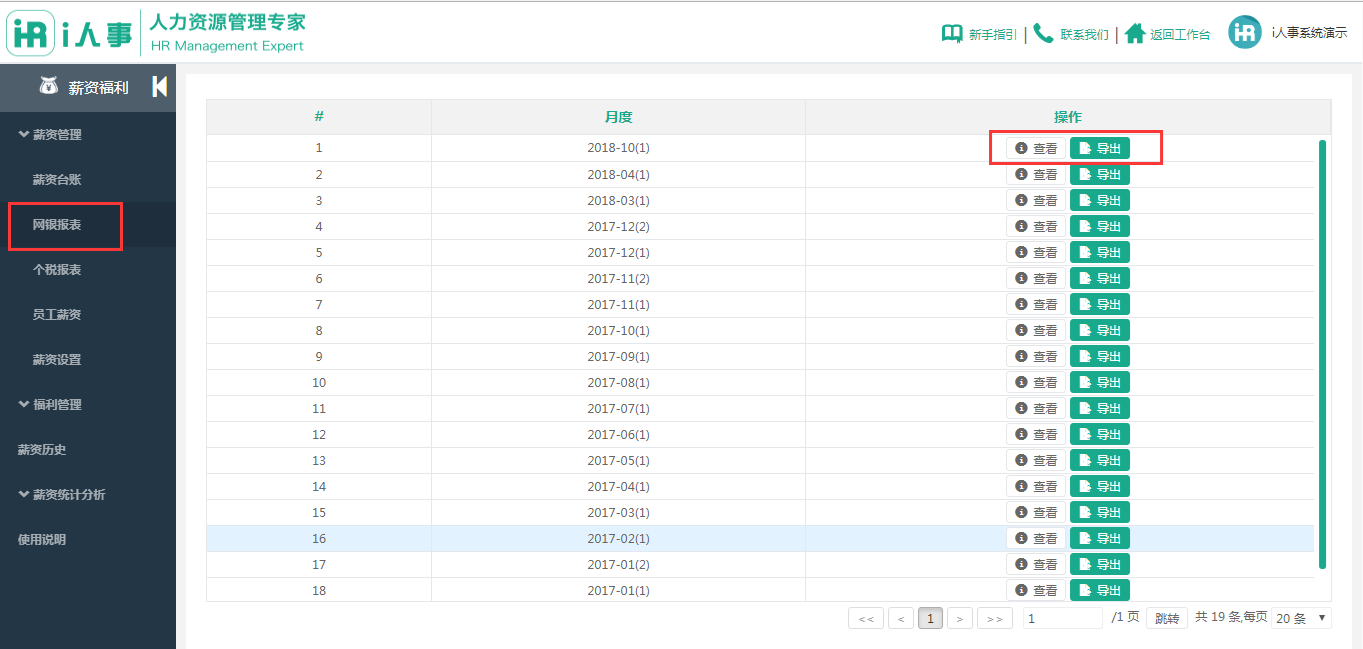View the 2018-10(1) report
Screen dimensions: 1363x649
click(x=1036, y=148)
